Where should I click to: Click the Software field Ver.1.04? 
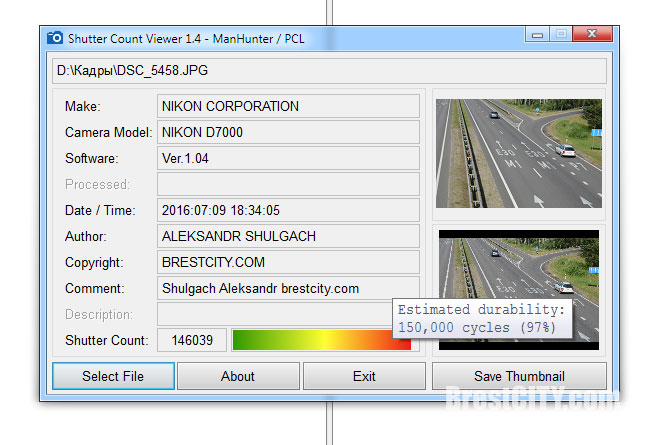tap(288, 158)
